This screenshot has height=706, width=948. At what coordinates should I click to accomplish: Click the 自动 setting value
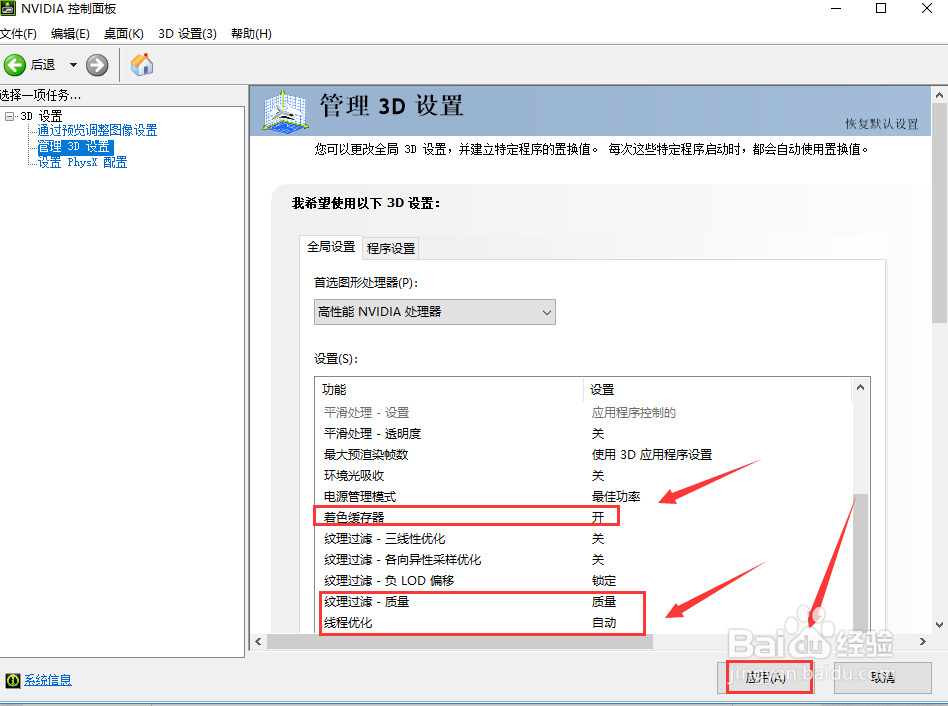pos(603,623)
